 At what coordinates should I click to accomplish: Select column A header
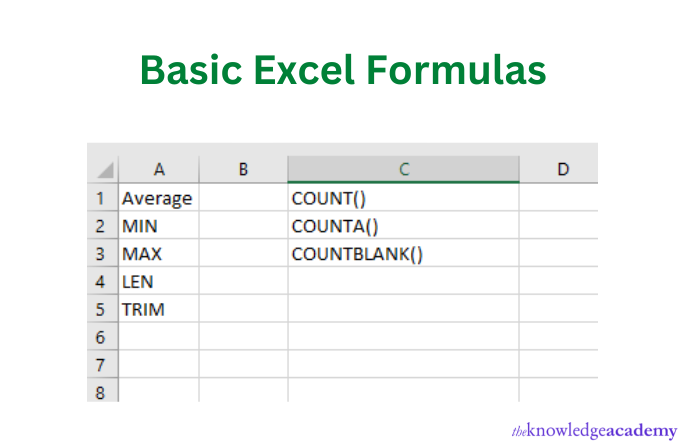(x=159, y=170)
